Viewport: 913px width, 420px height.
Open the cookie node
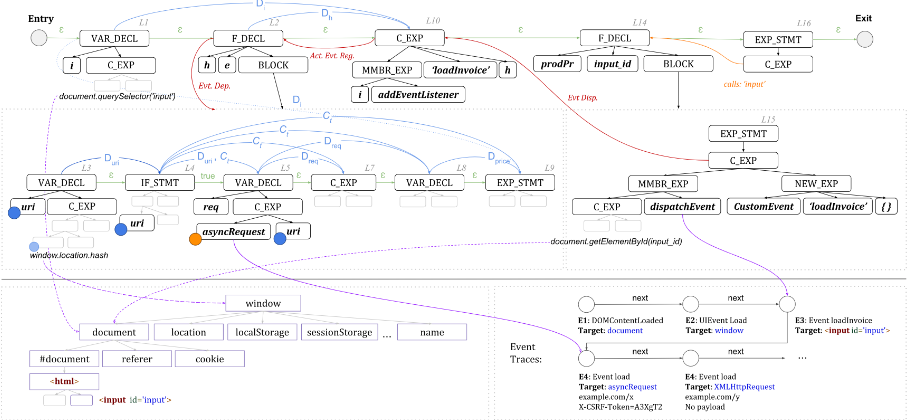click(x=209, y=357)
